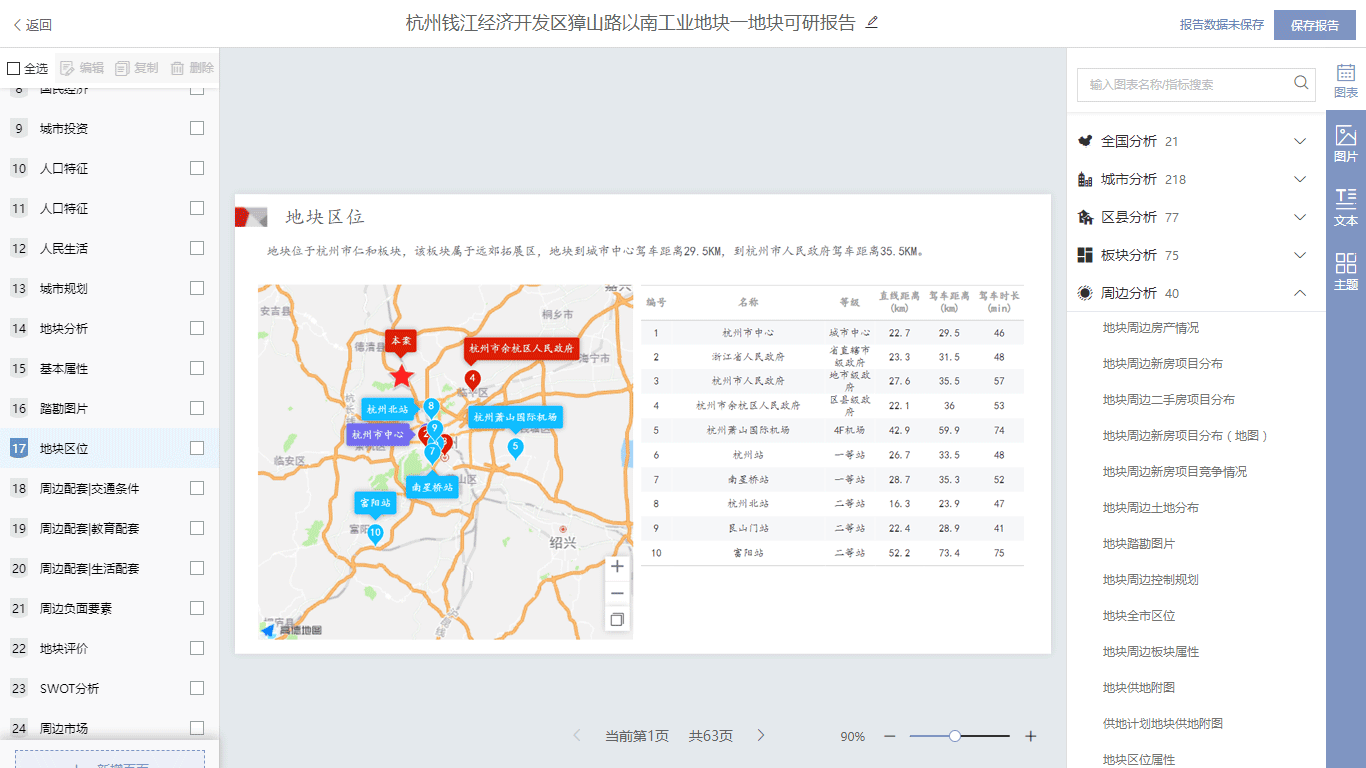Tick the checkbox for 城市投资 page
This screenshot has width=1366, height=768.
pyautogui.click(x=197, y=128)
